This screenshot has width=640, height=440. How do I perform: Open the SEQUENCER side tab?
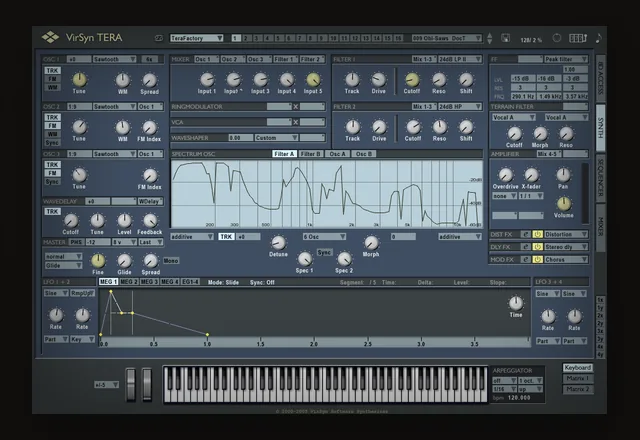[600, 178]
